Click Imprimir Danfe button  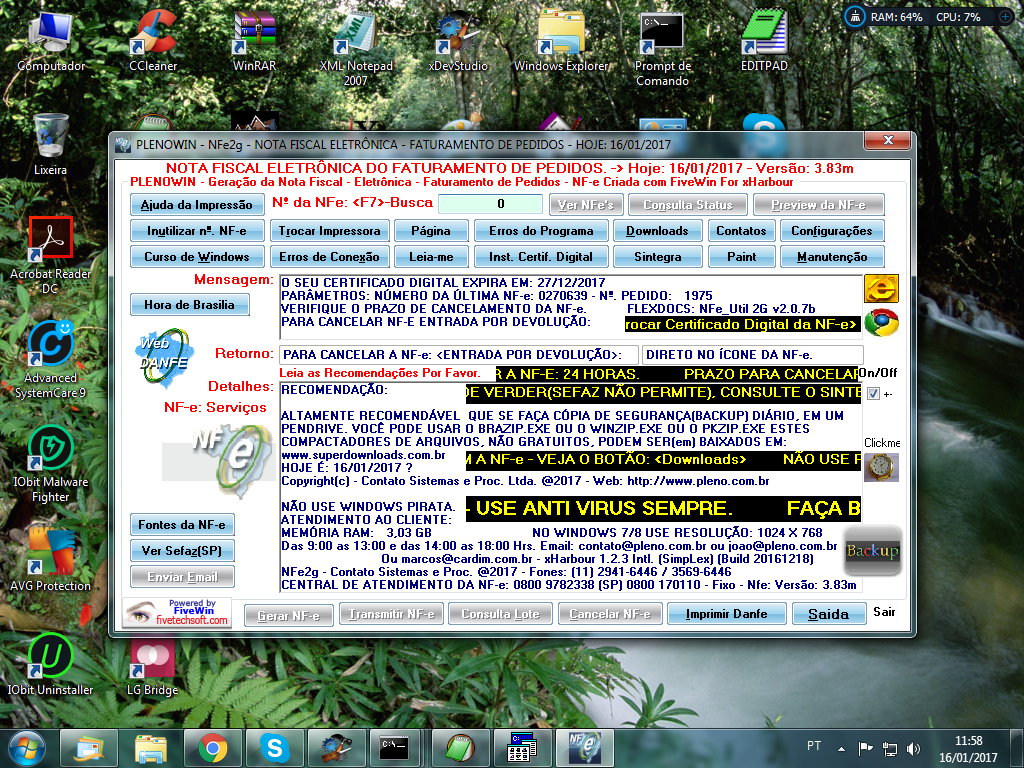click(x=726, y=614)
